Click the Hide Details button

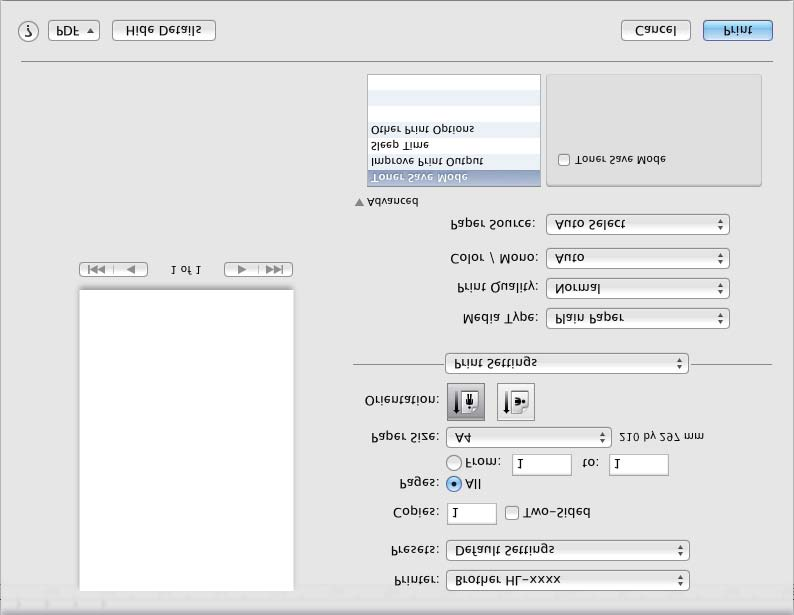164,30
